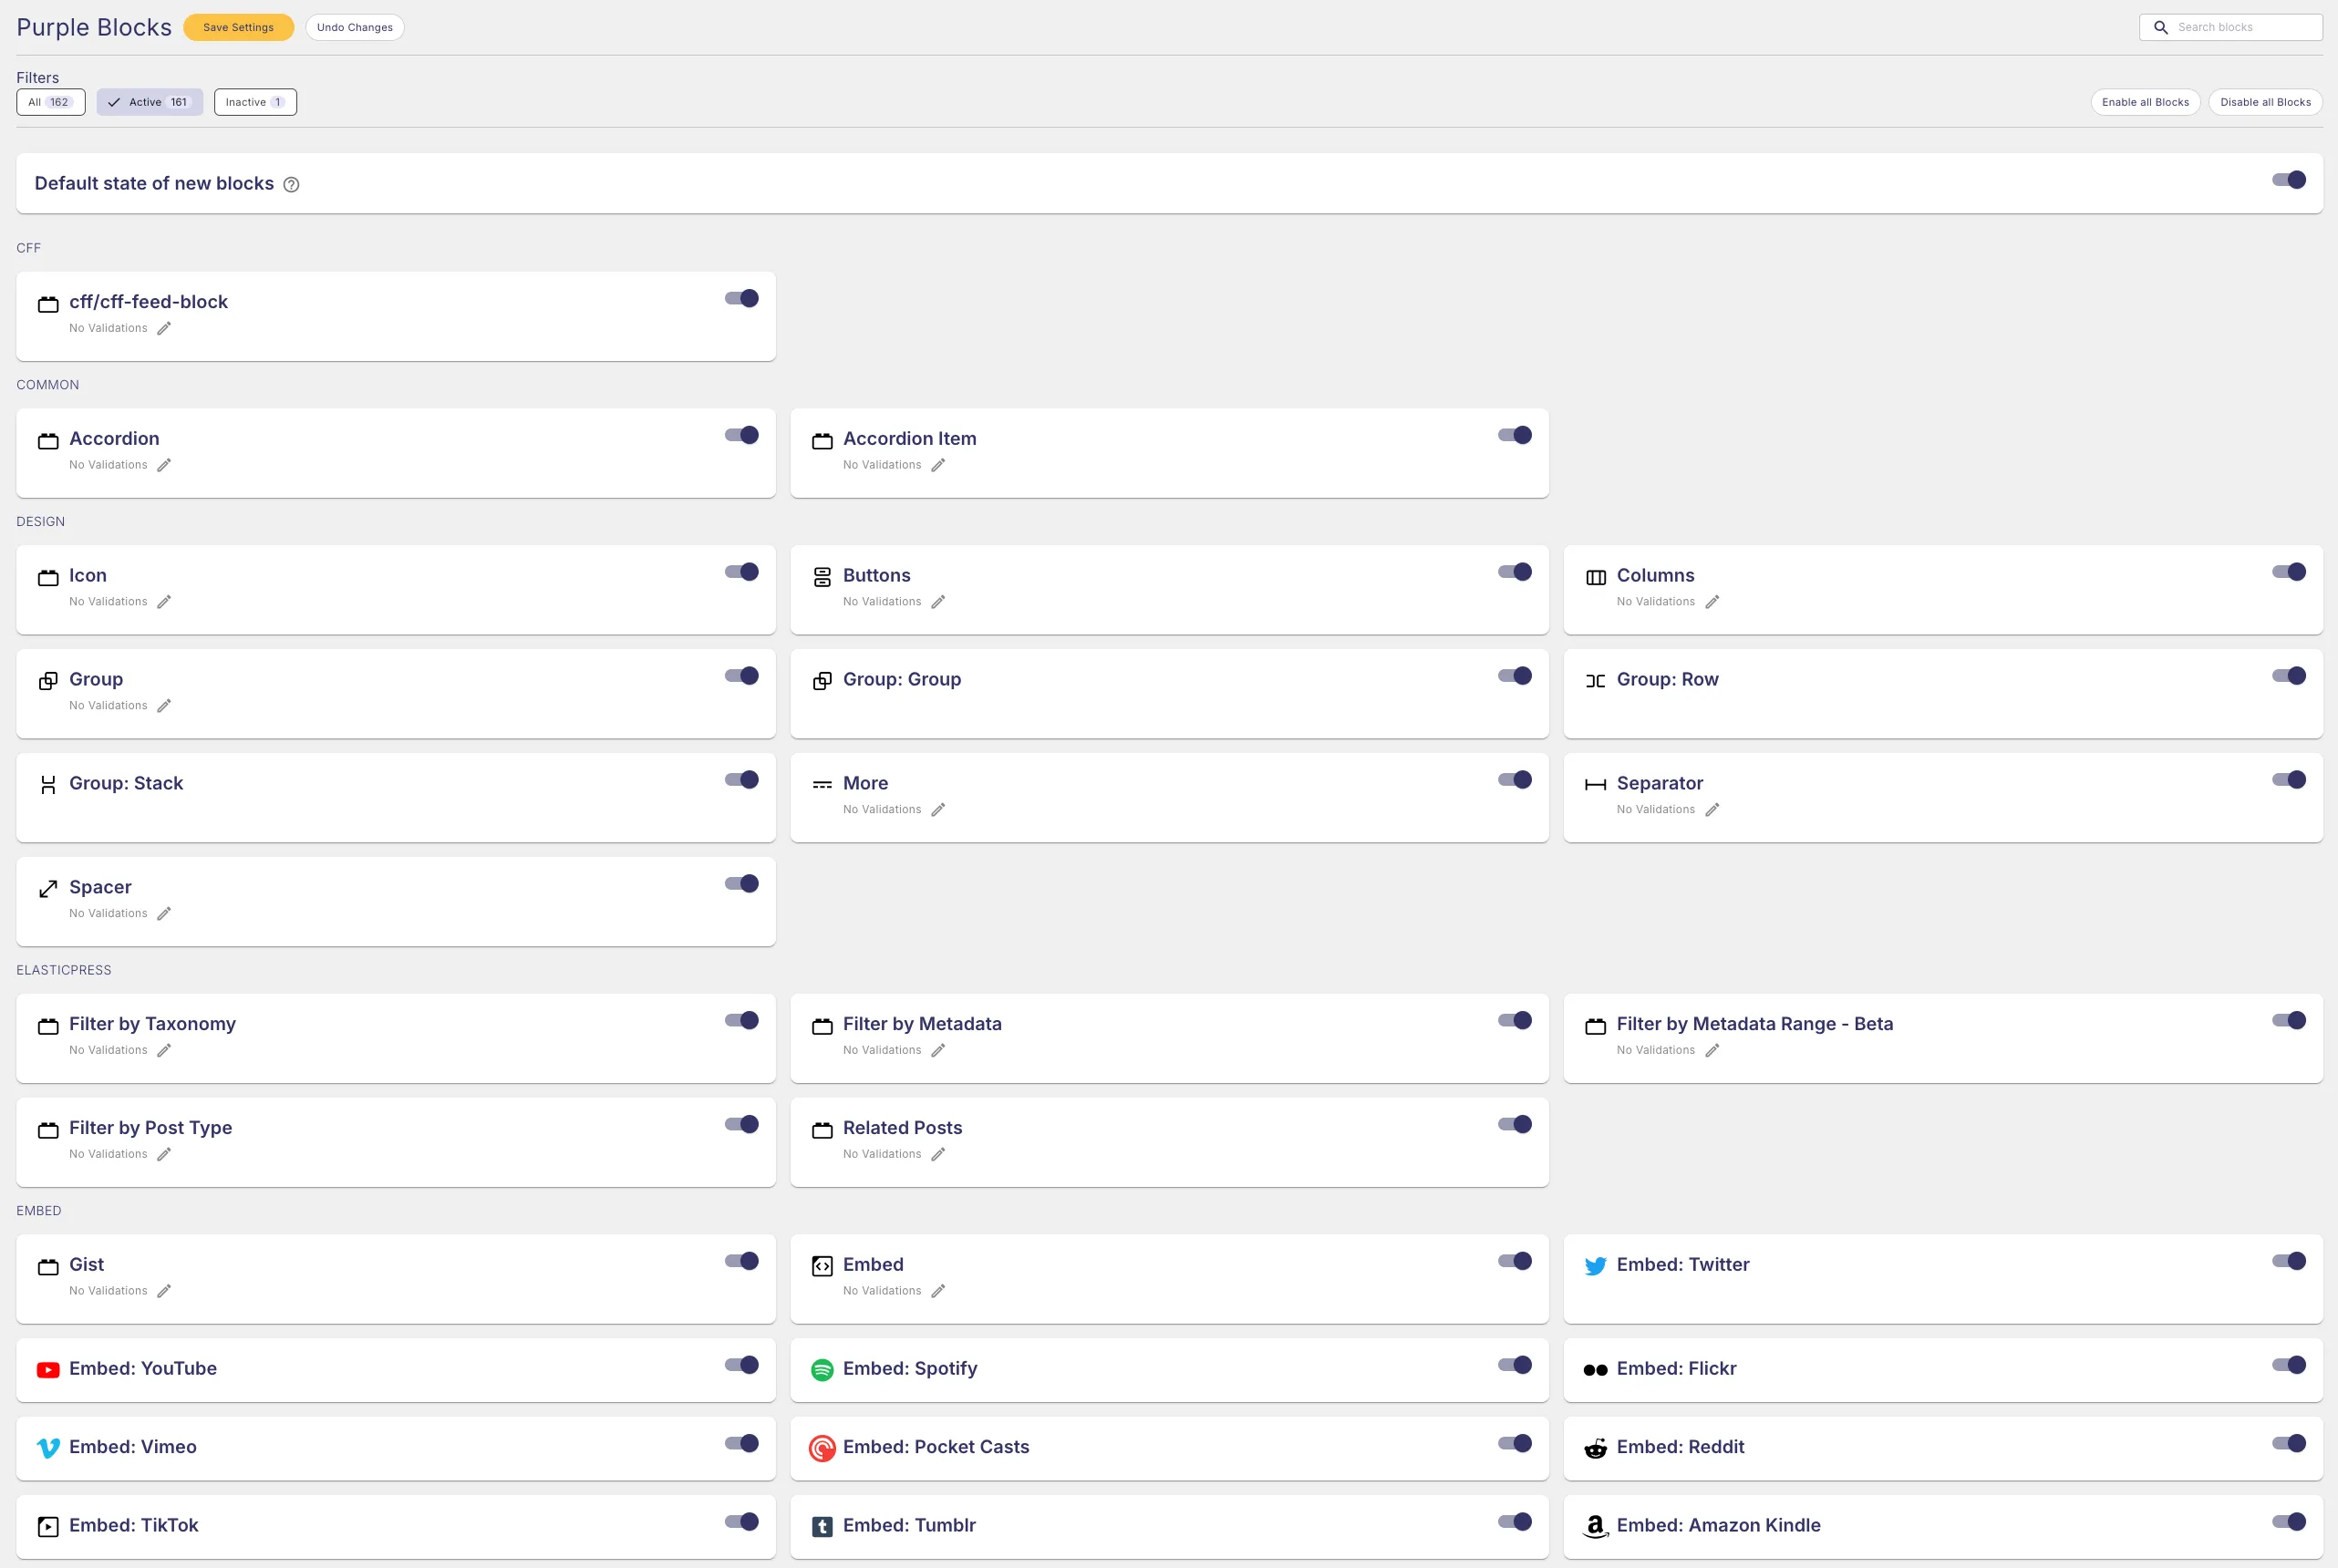This screenshot has width=2338, height=1568.
Task: Edit validations pencil for Spacer block
Action: point(164,914)
